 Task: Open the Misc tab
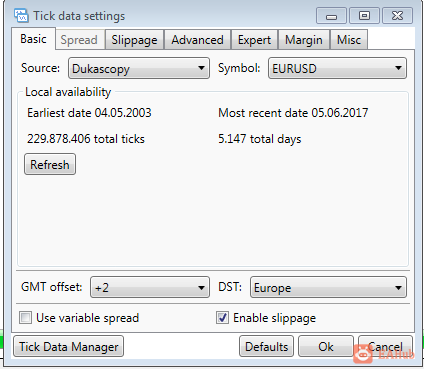click(349, 40)
